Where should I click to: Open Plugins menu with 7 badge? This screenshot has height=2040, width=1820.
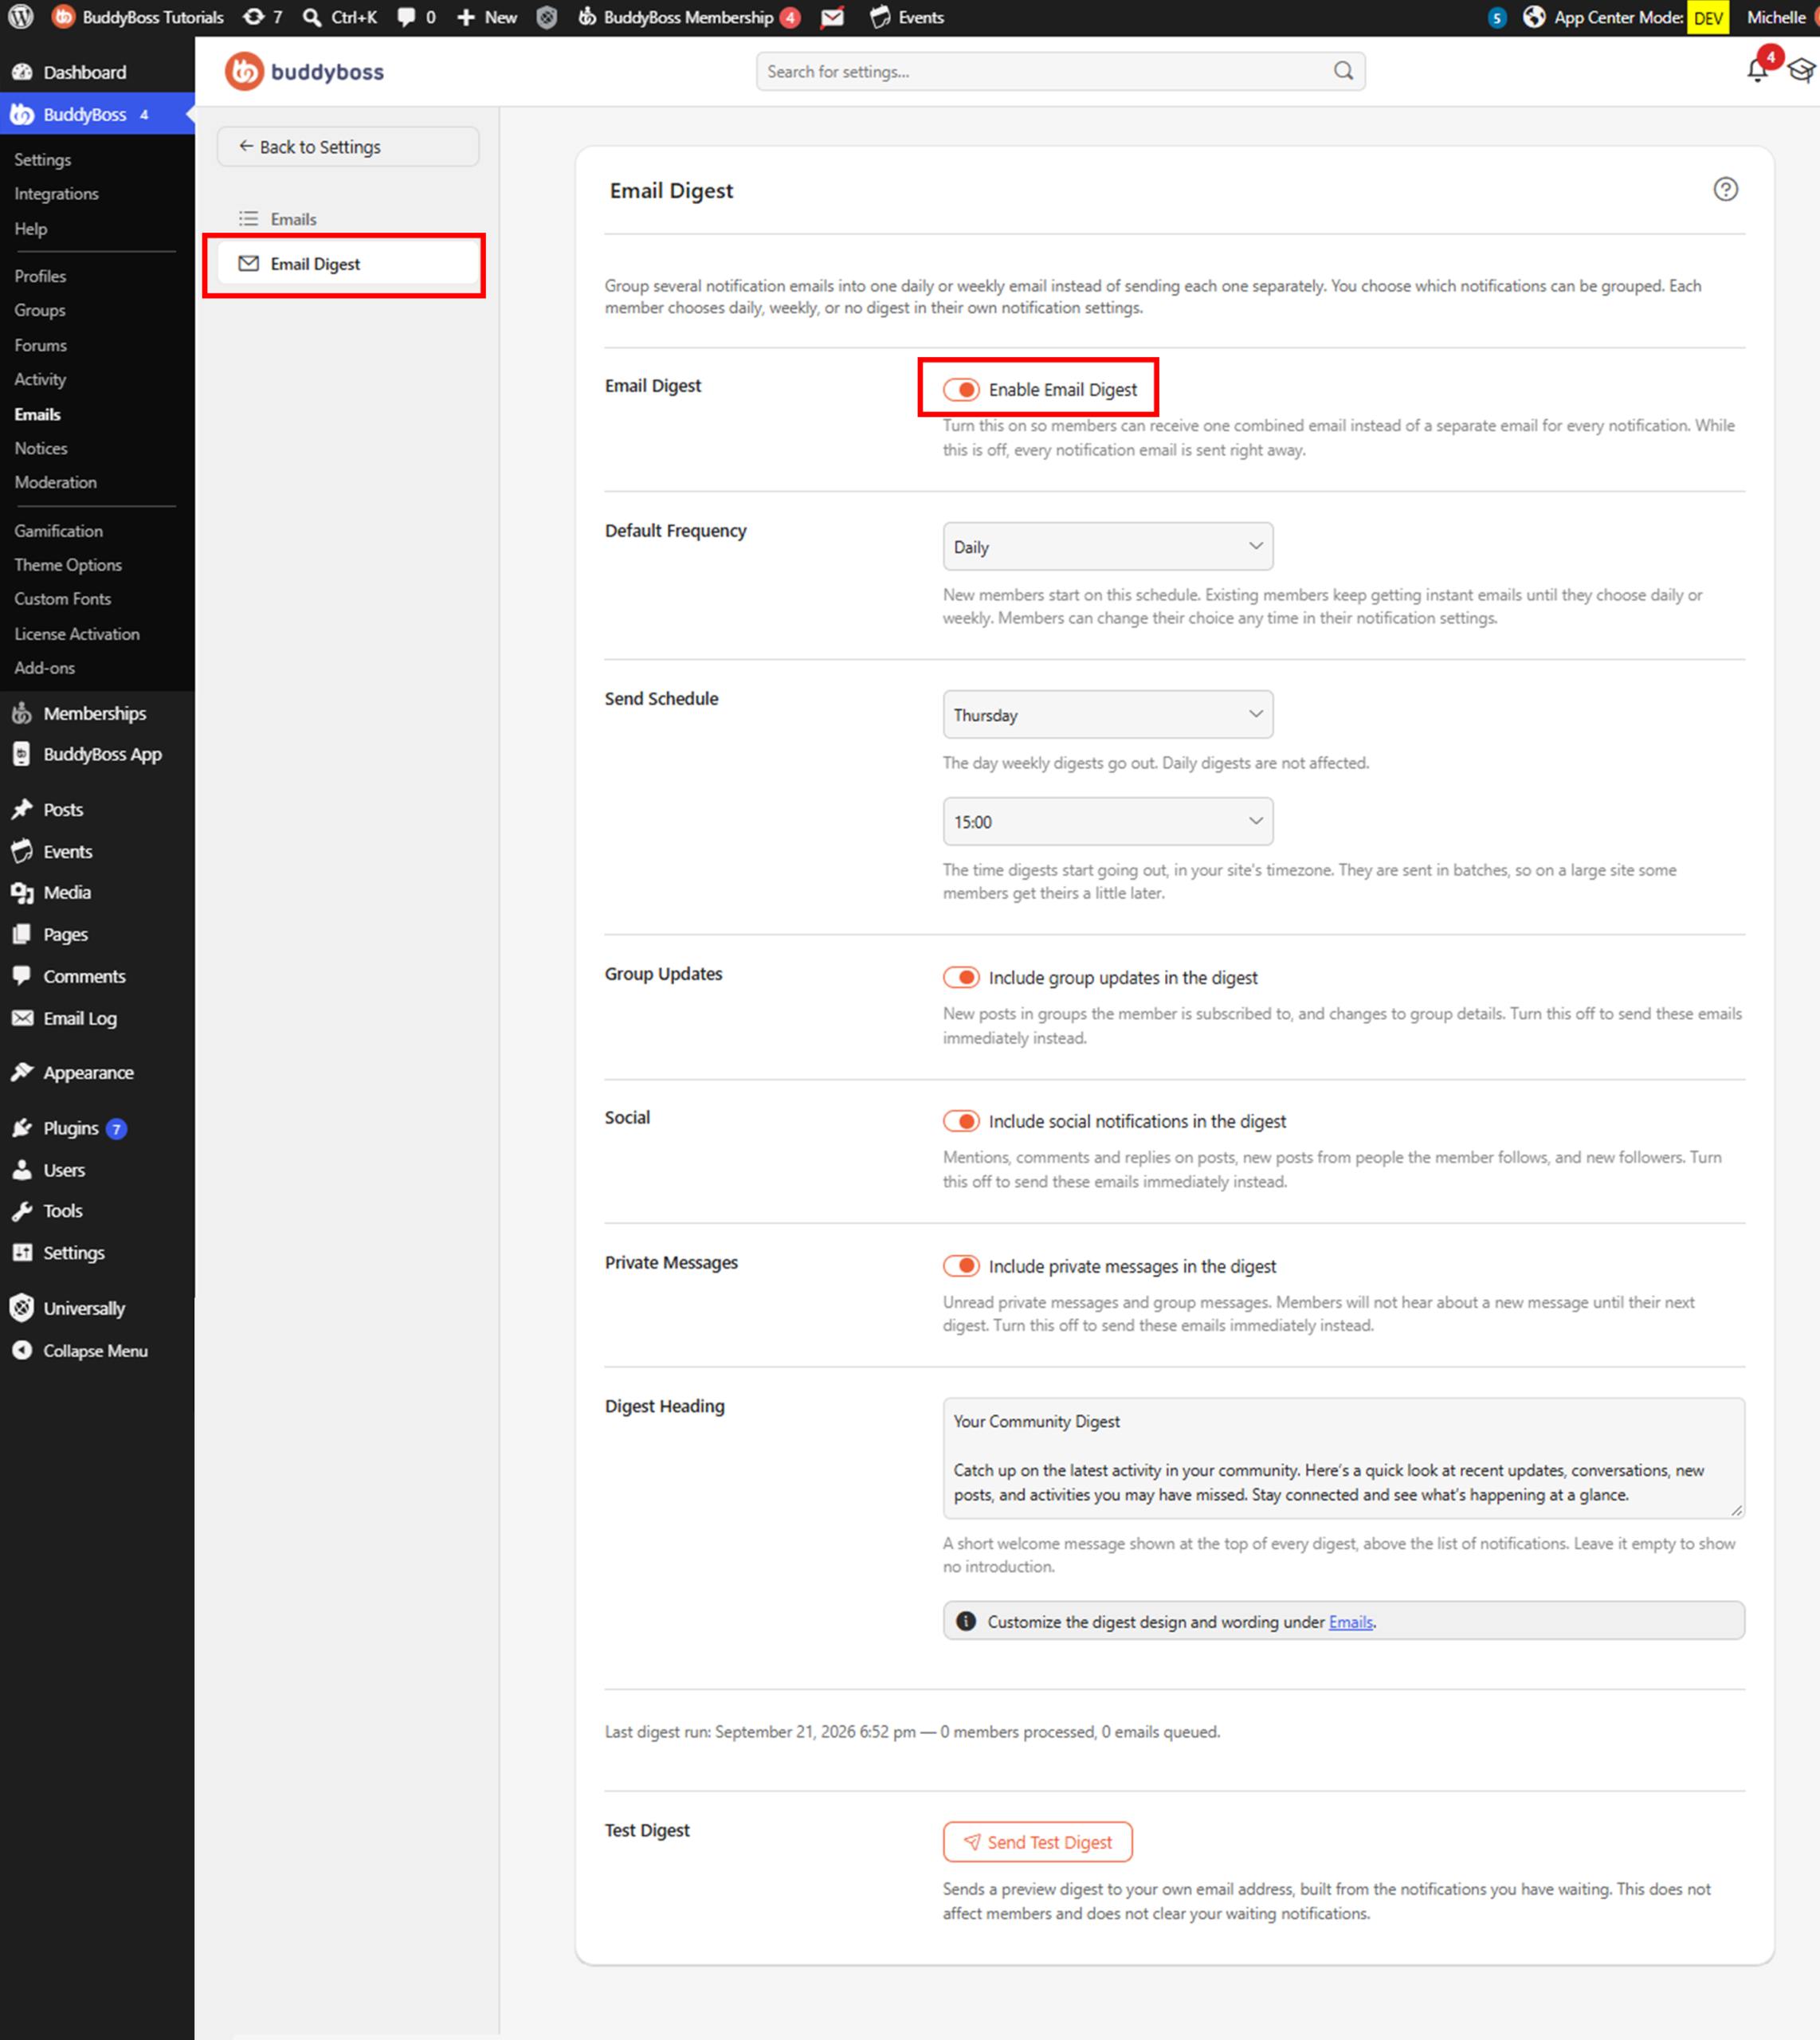(70, 1128)
